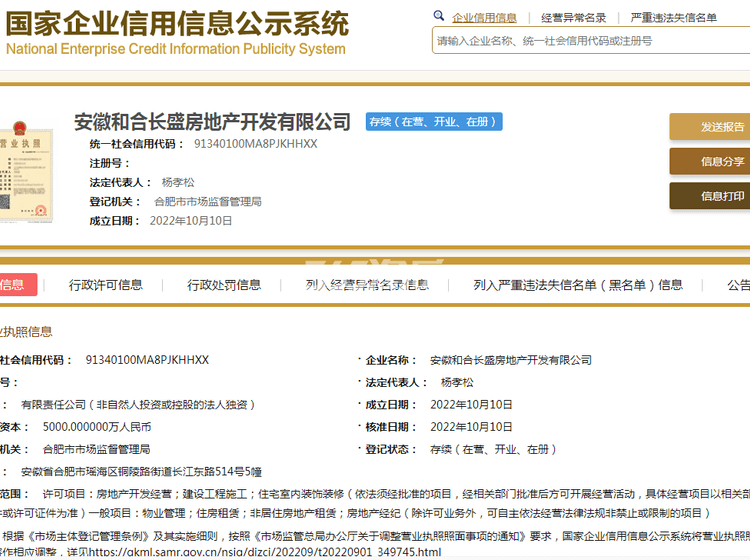Switch to the 行政处罚信息 tab

coord(224,285)
